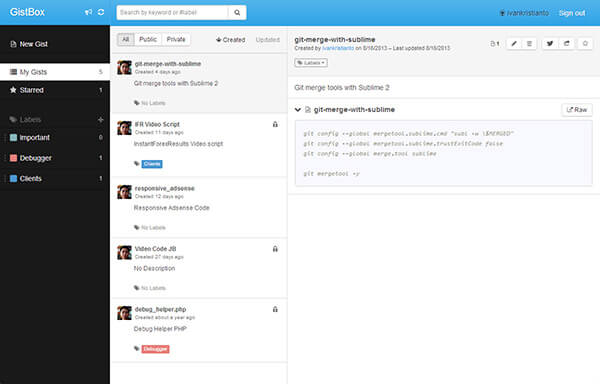600x384 pixels.
Task: Click the git-merge-with-sublime title in list
Action: [168, 64]
